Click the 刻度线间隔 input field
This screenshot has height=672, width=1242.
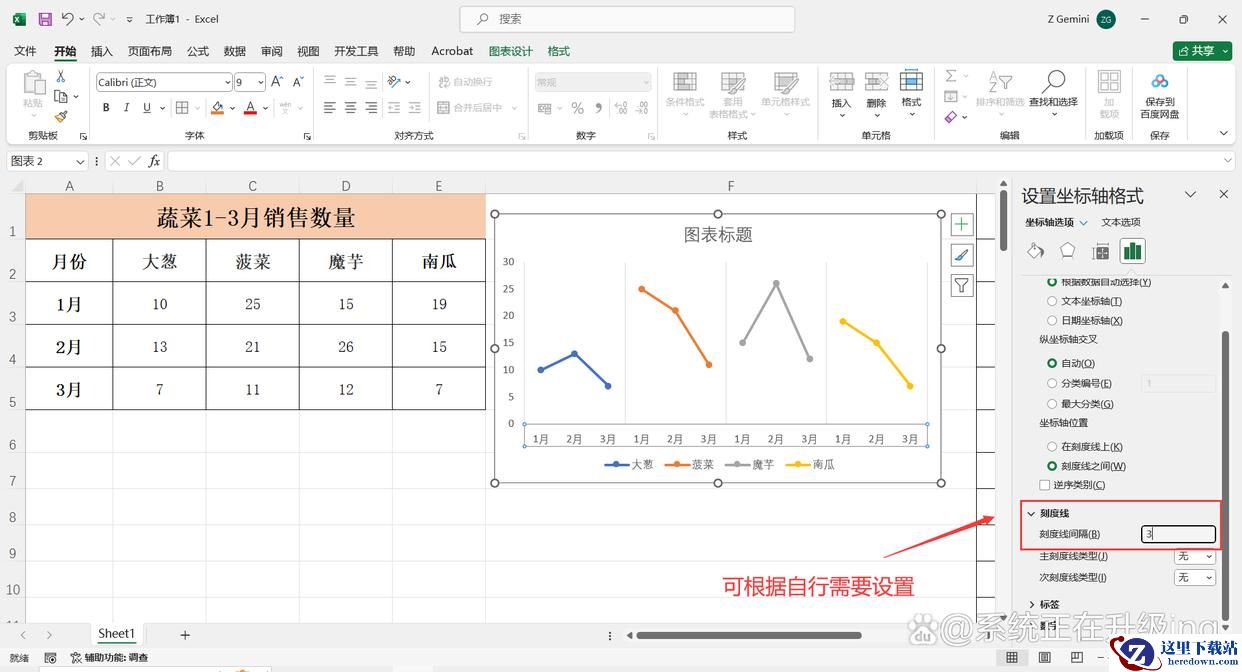point(1178,534)
